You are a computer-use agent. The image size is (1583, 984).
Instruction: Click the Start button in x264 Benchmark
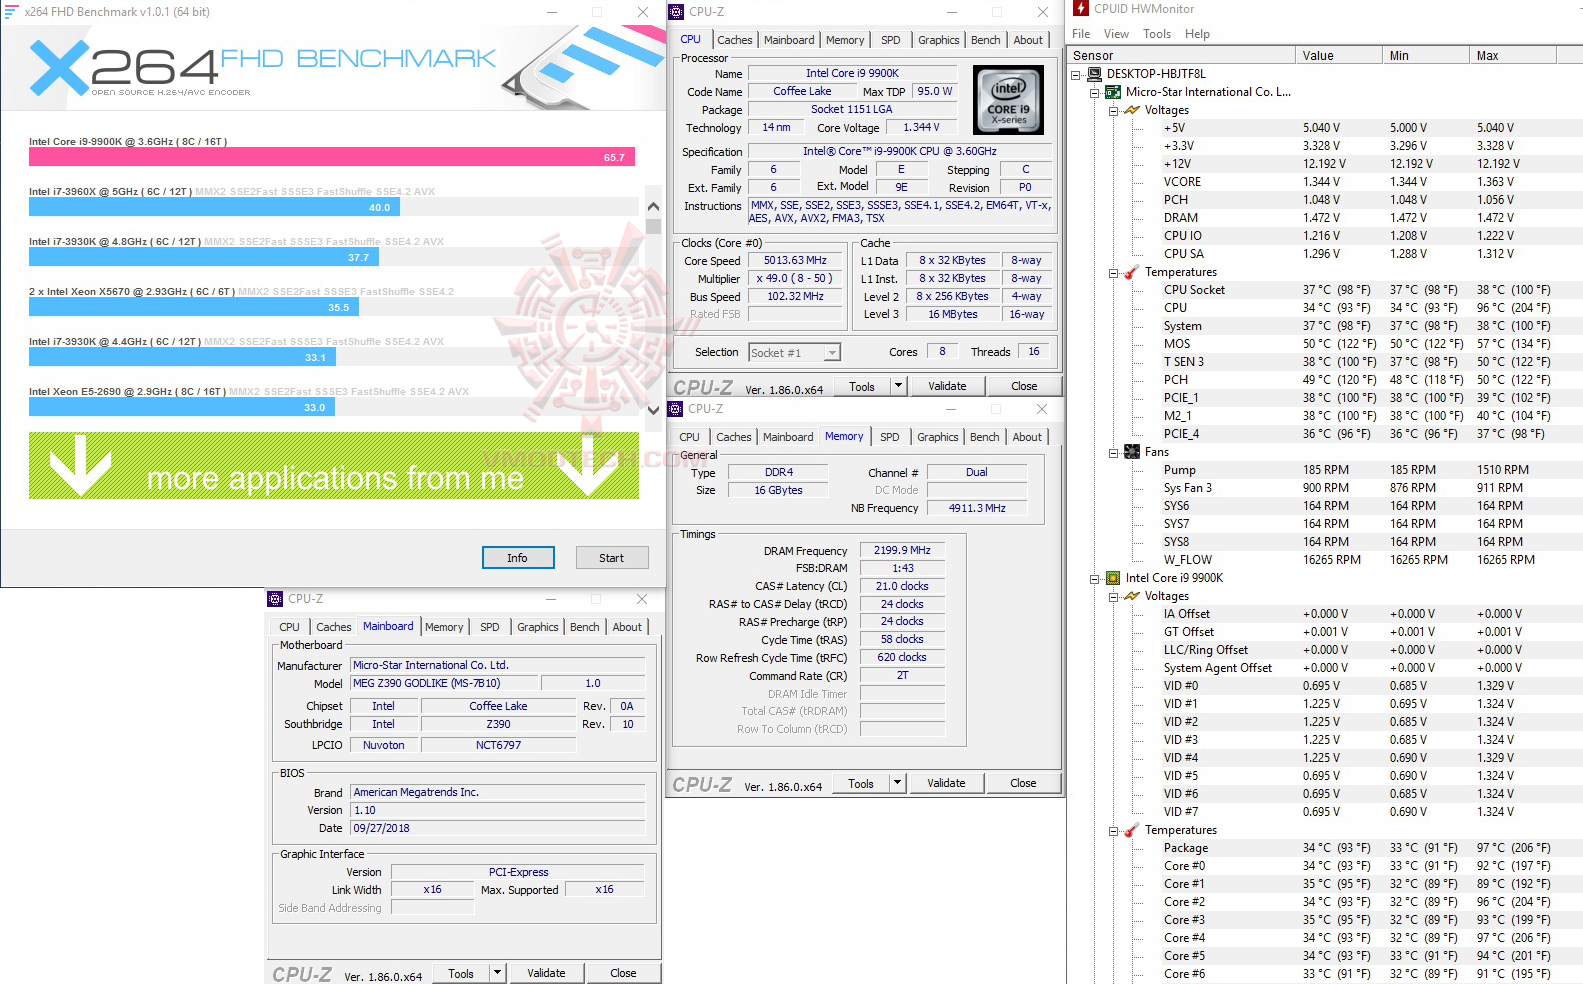point(612,558)
